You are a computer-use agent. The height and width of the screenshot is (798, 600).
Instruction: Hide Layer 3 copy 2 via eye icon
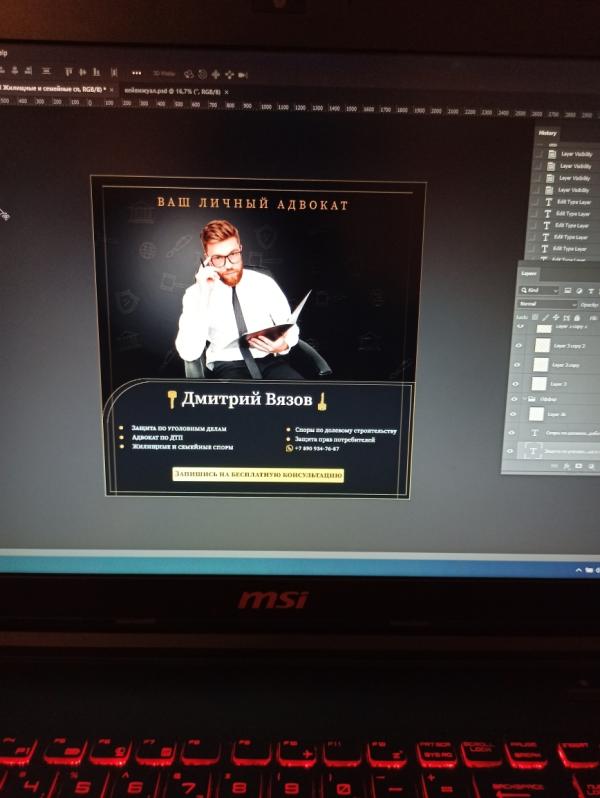point(519,346)
